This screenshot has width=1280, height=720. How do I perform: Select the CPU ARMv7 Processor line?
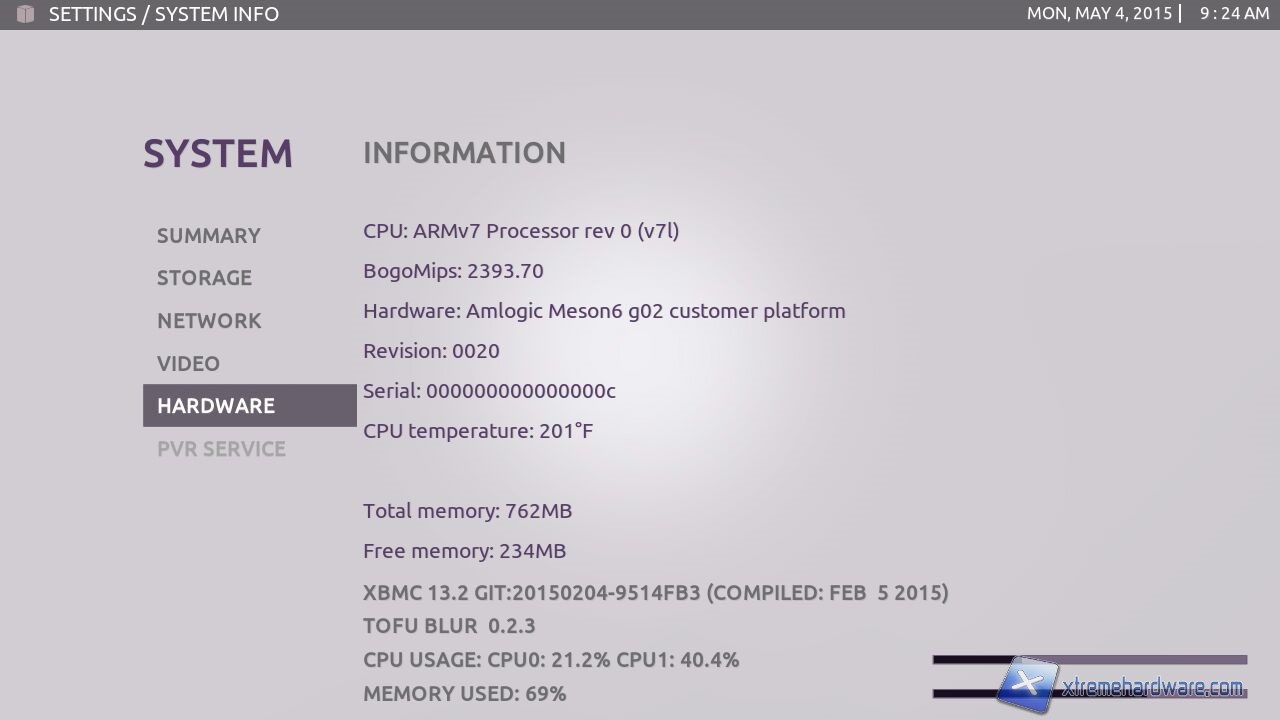click(521, 231)
